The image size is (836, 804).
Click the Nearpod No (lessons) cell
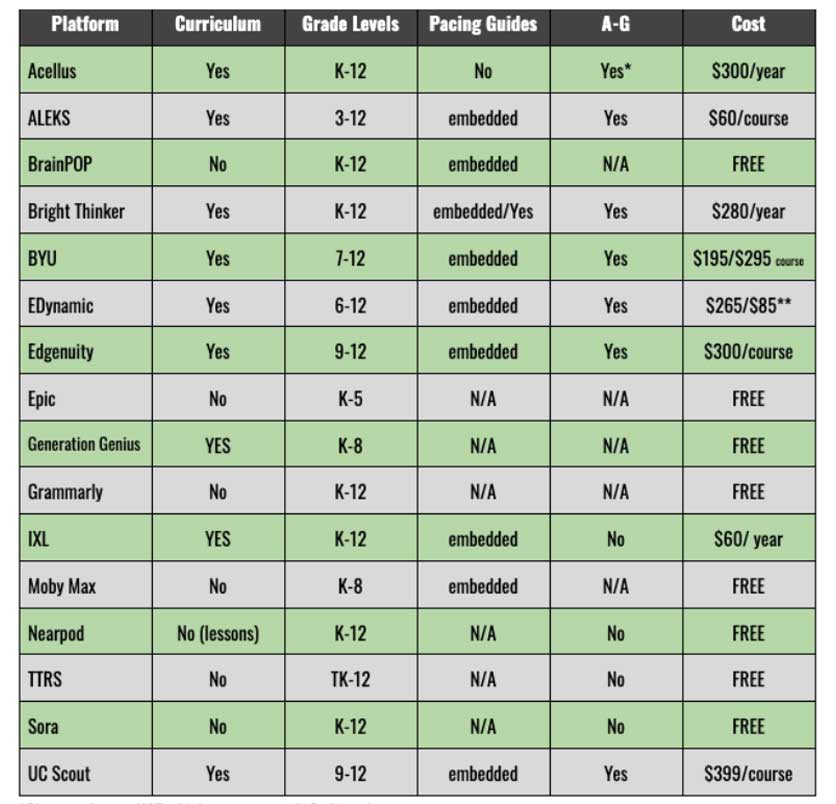coord(217,633)
